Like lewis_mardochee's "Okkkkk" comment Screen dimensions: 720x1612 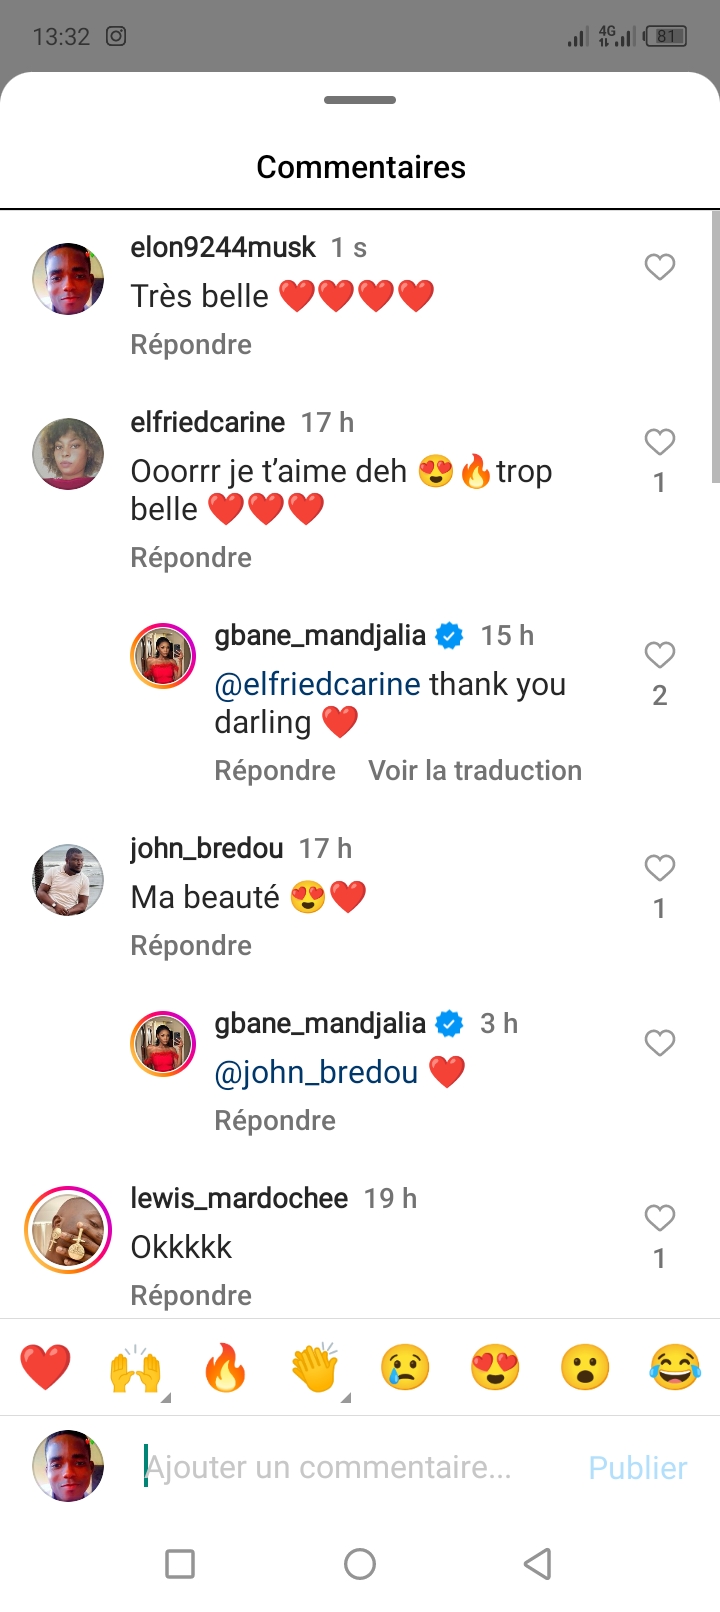tap(659, 1218)
